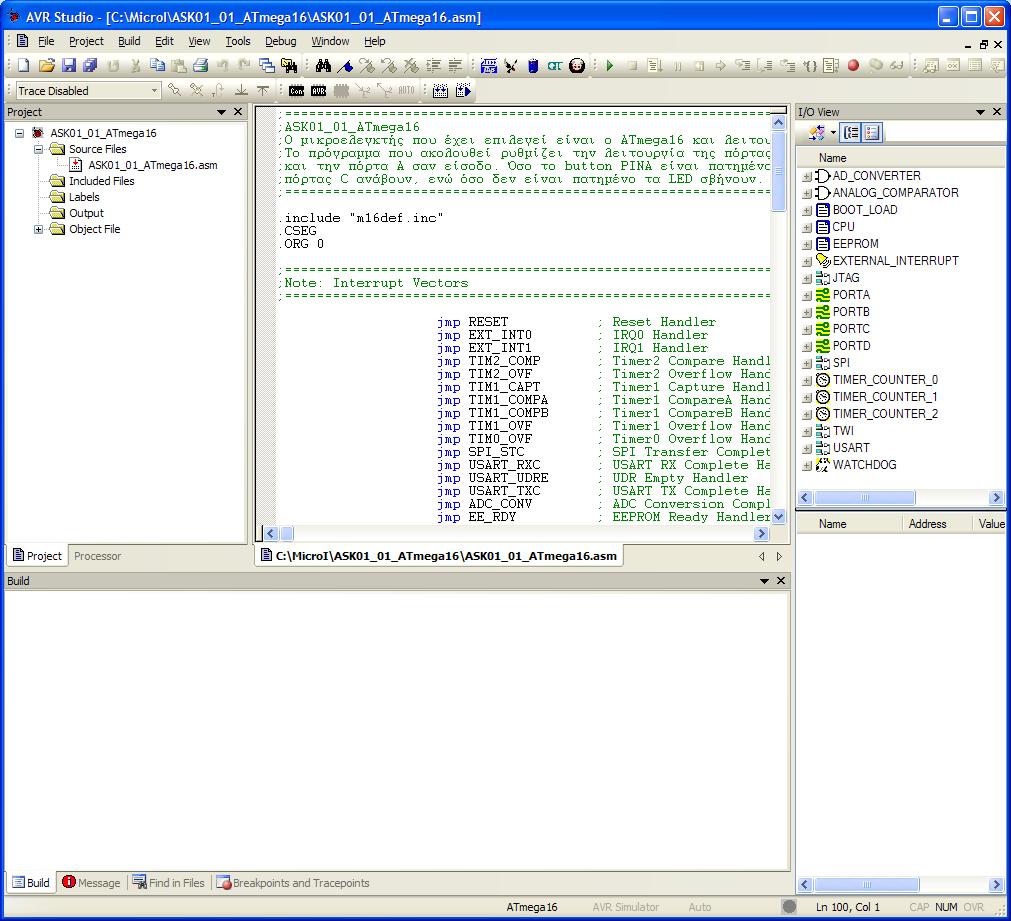Open Breakpoints and Tracepoints tab
The height and width of the screenshot is (921, 1011).
point(293,883)
